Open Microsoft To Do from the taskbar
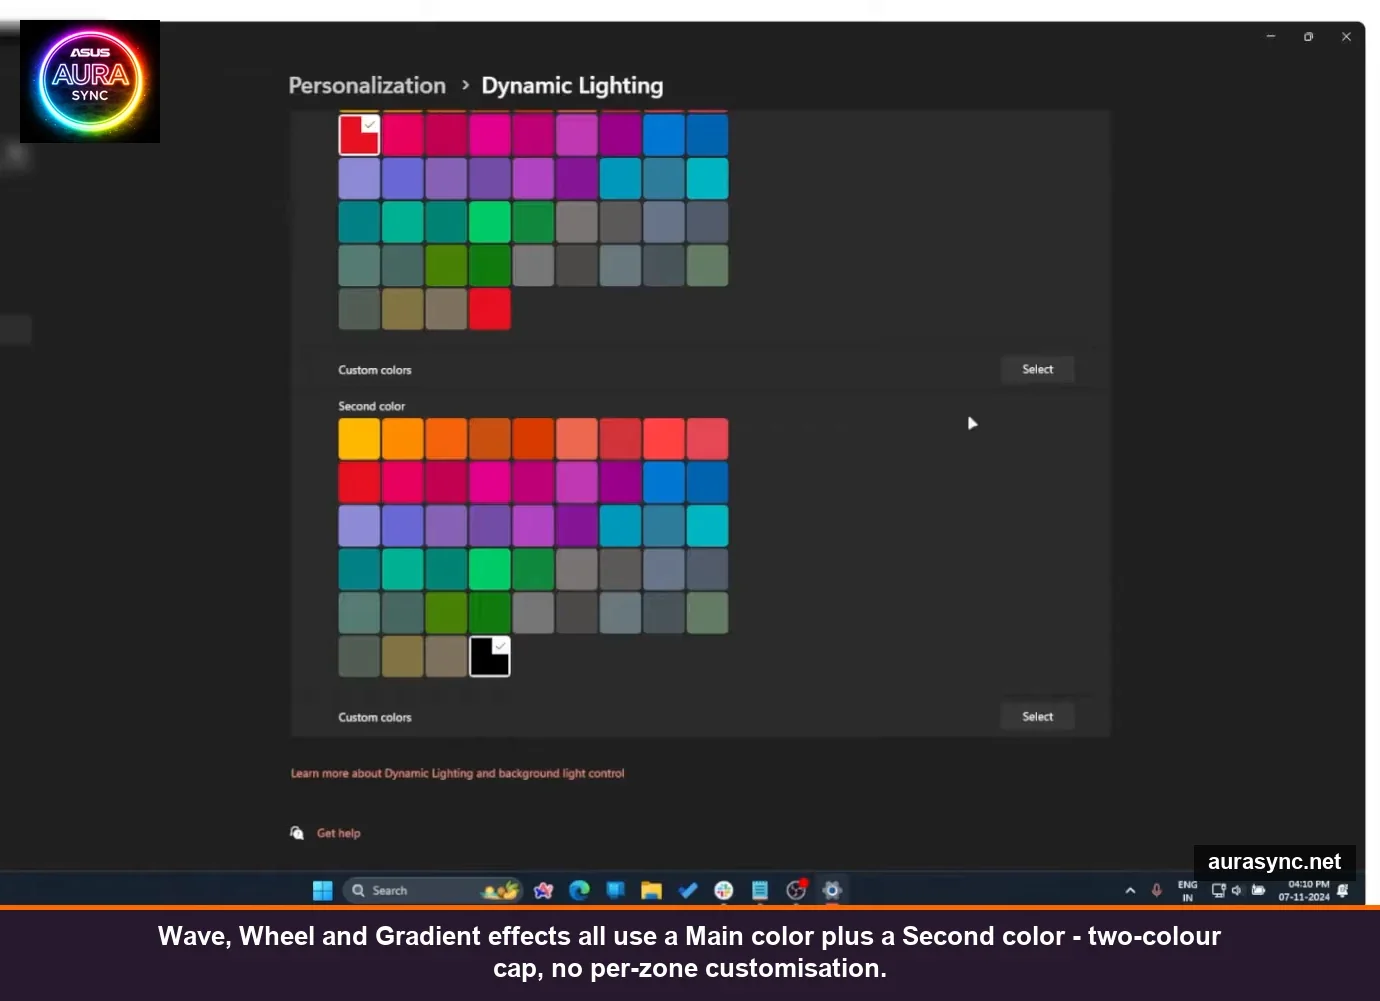1380x1001 pixels. tap(687, 890)
